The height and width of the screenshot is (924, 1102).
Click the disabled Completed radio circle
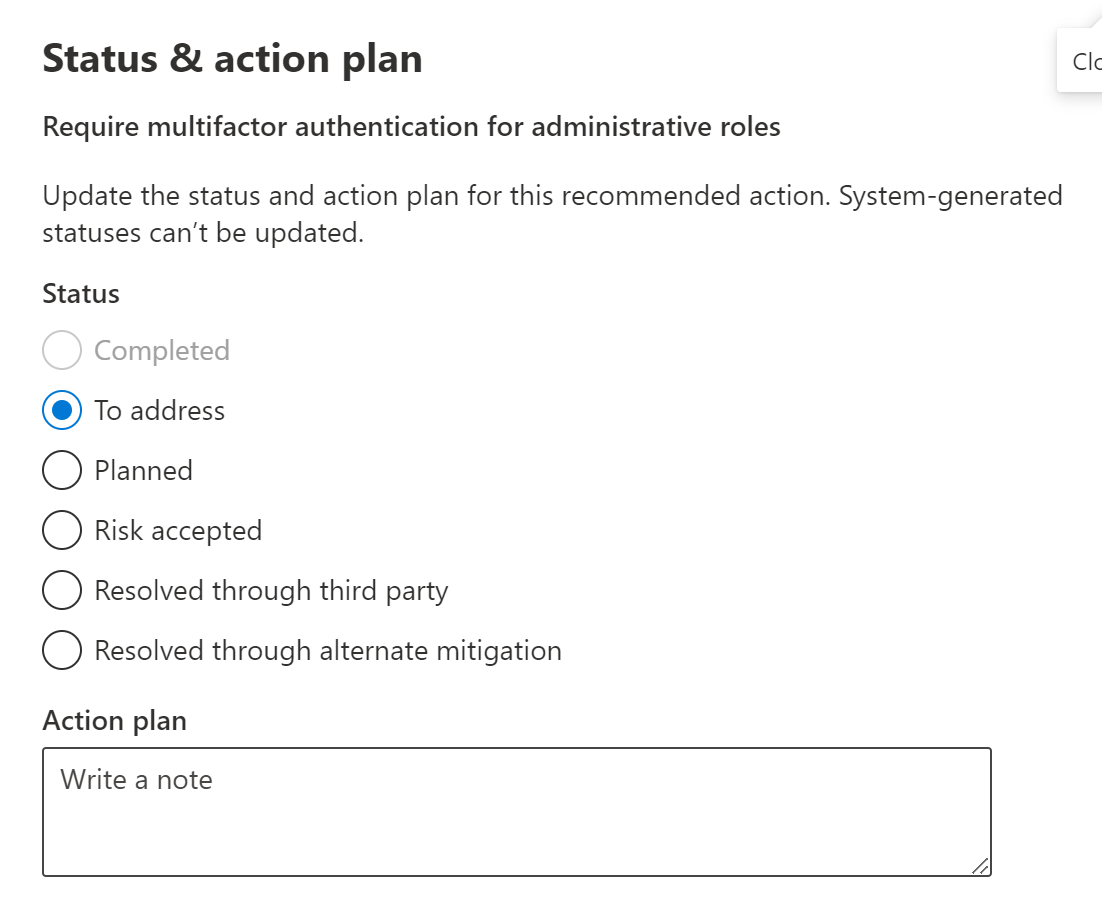point(62,351)
